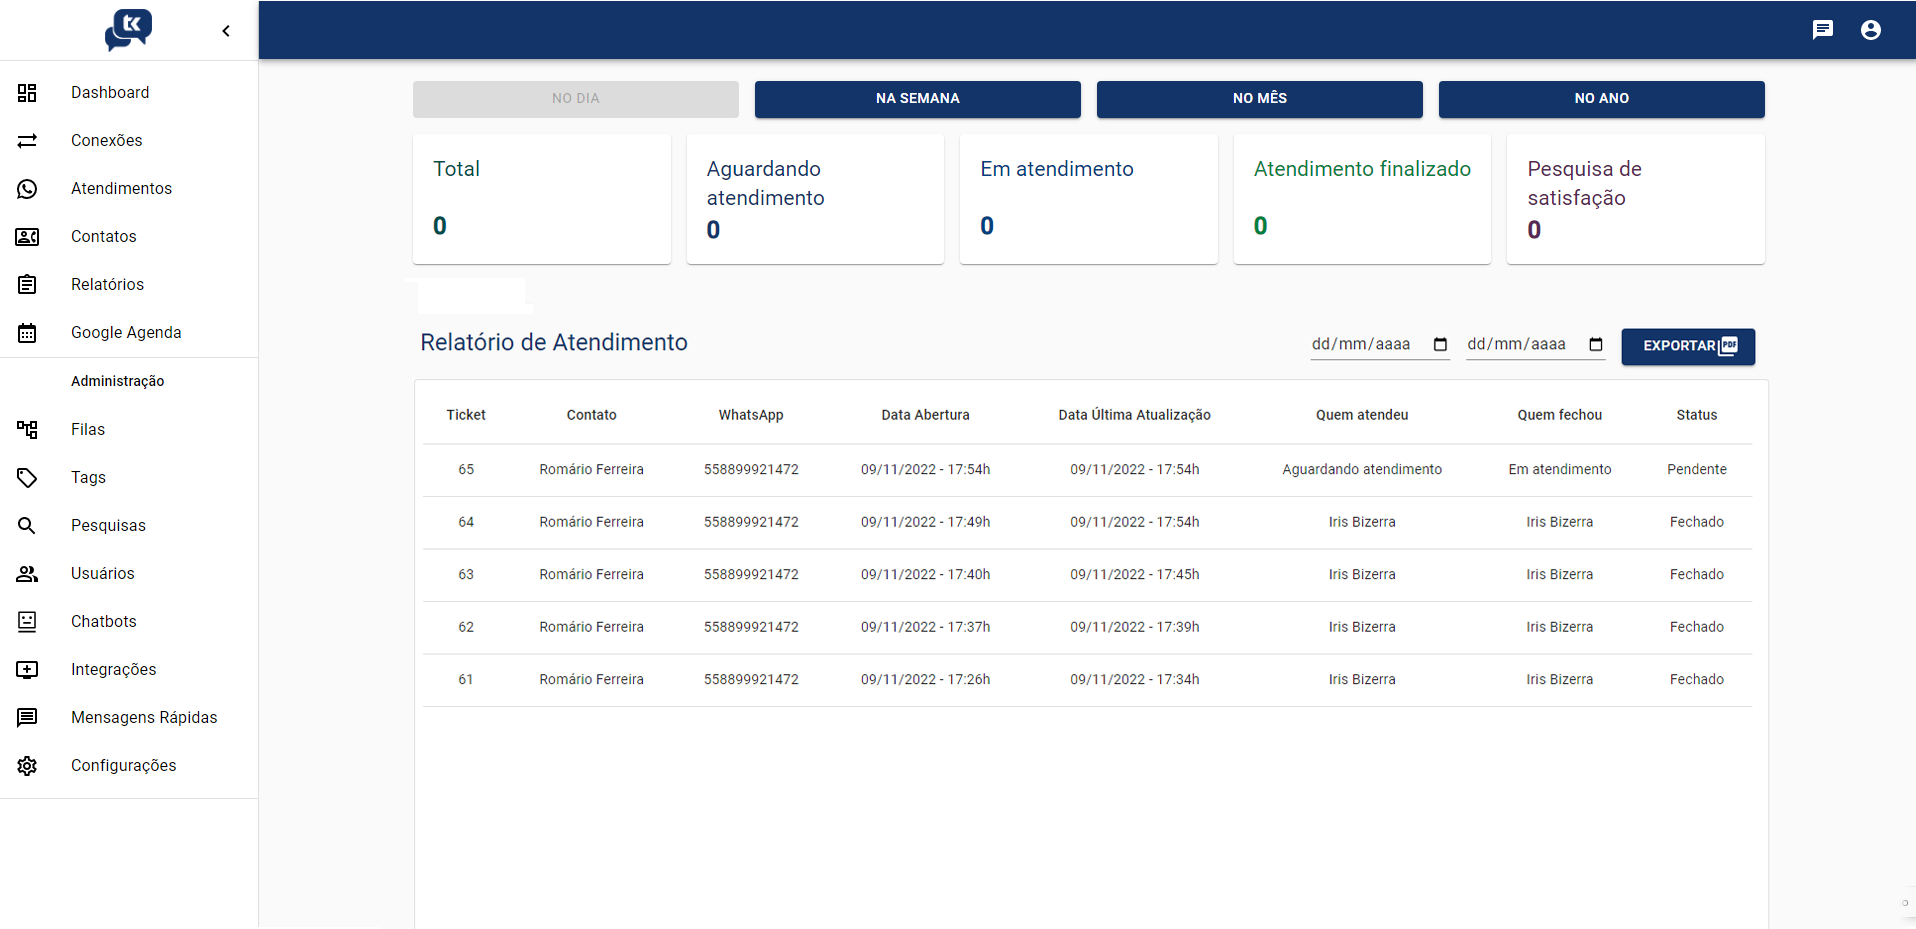This screenshot has height=929, width=1916.
Task: Select the NO MÊS period filter
Action: pyautogui.click(x=1259, y=99)
